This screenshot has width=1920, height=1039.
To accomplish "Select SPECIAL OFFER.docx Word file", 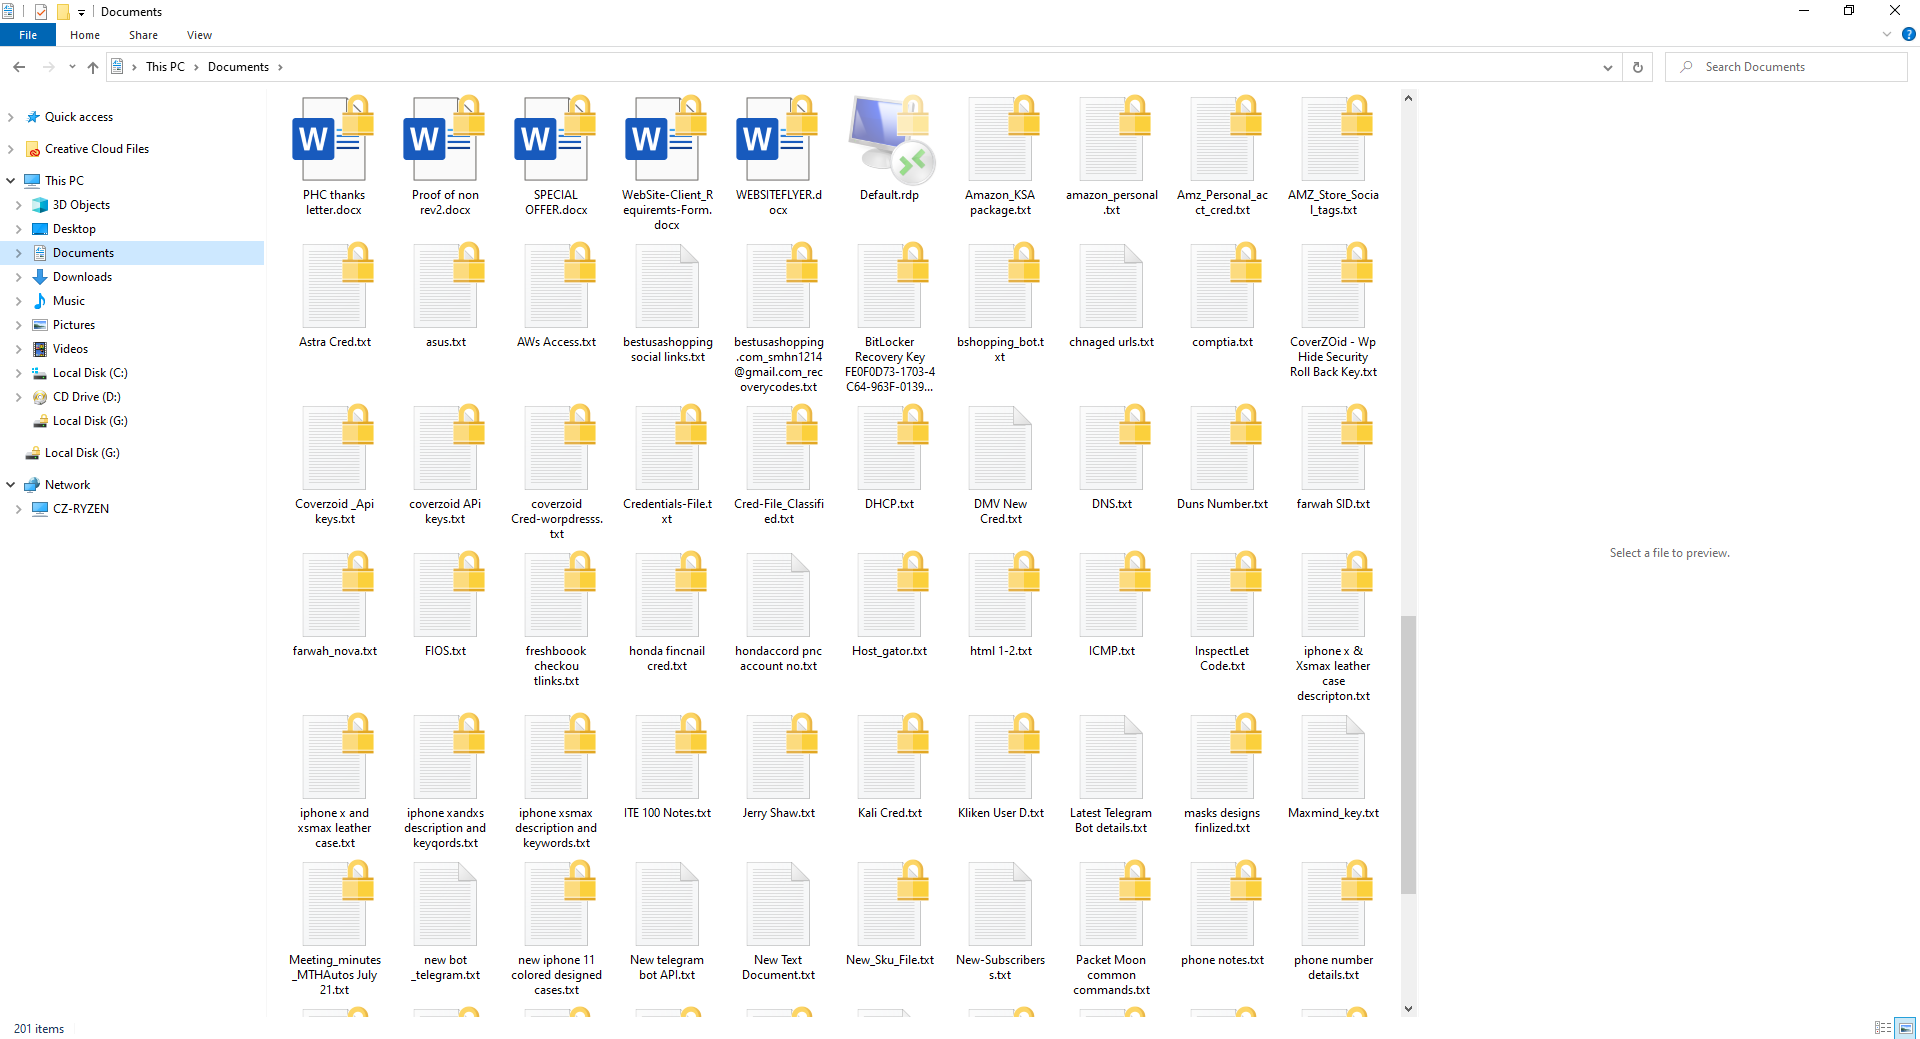I will click(556, 155).
